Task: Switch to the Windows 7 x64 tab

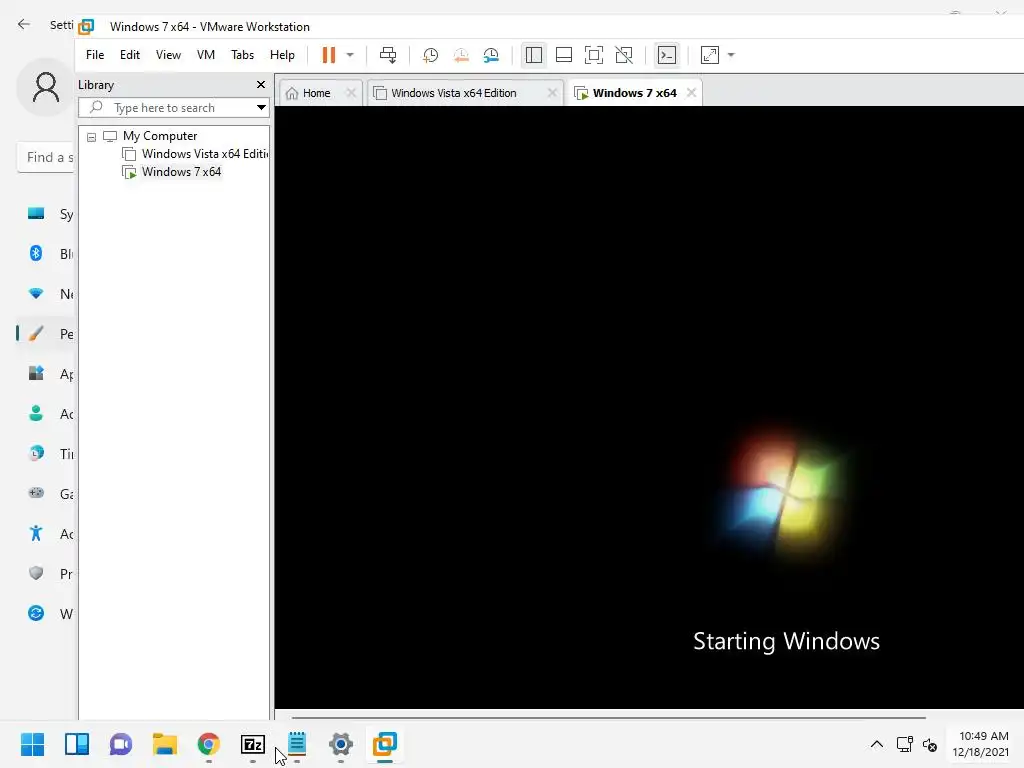Action: [634, 93]
